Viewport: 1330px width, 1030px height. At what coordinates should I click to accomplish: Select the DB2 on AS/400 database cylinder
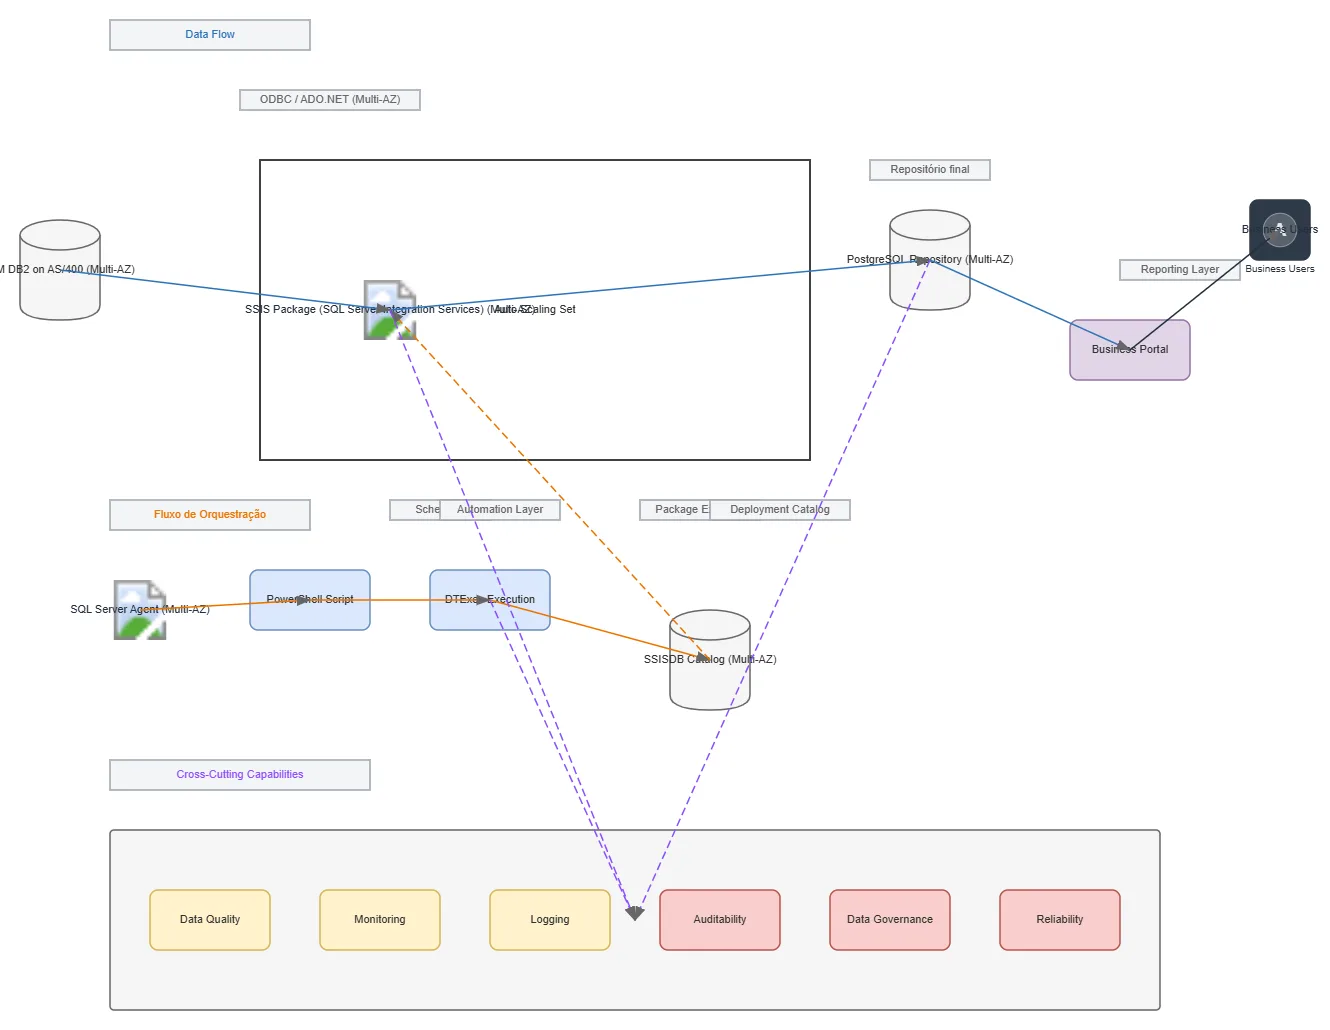pos(60,270)
